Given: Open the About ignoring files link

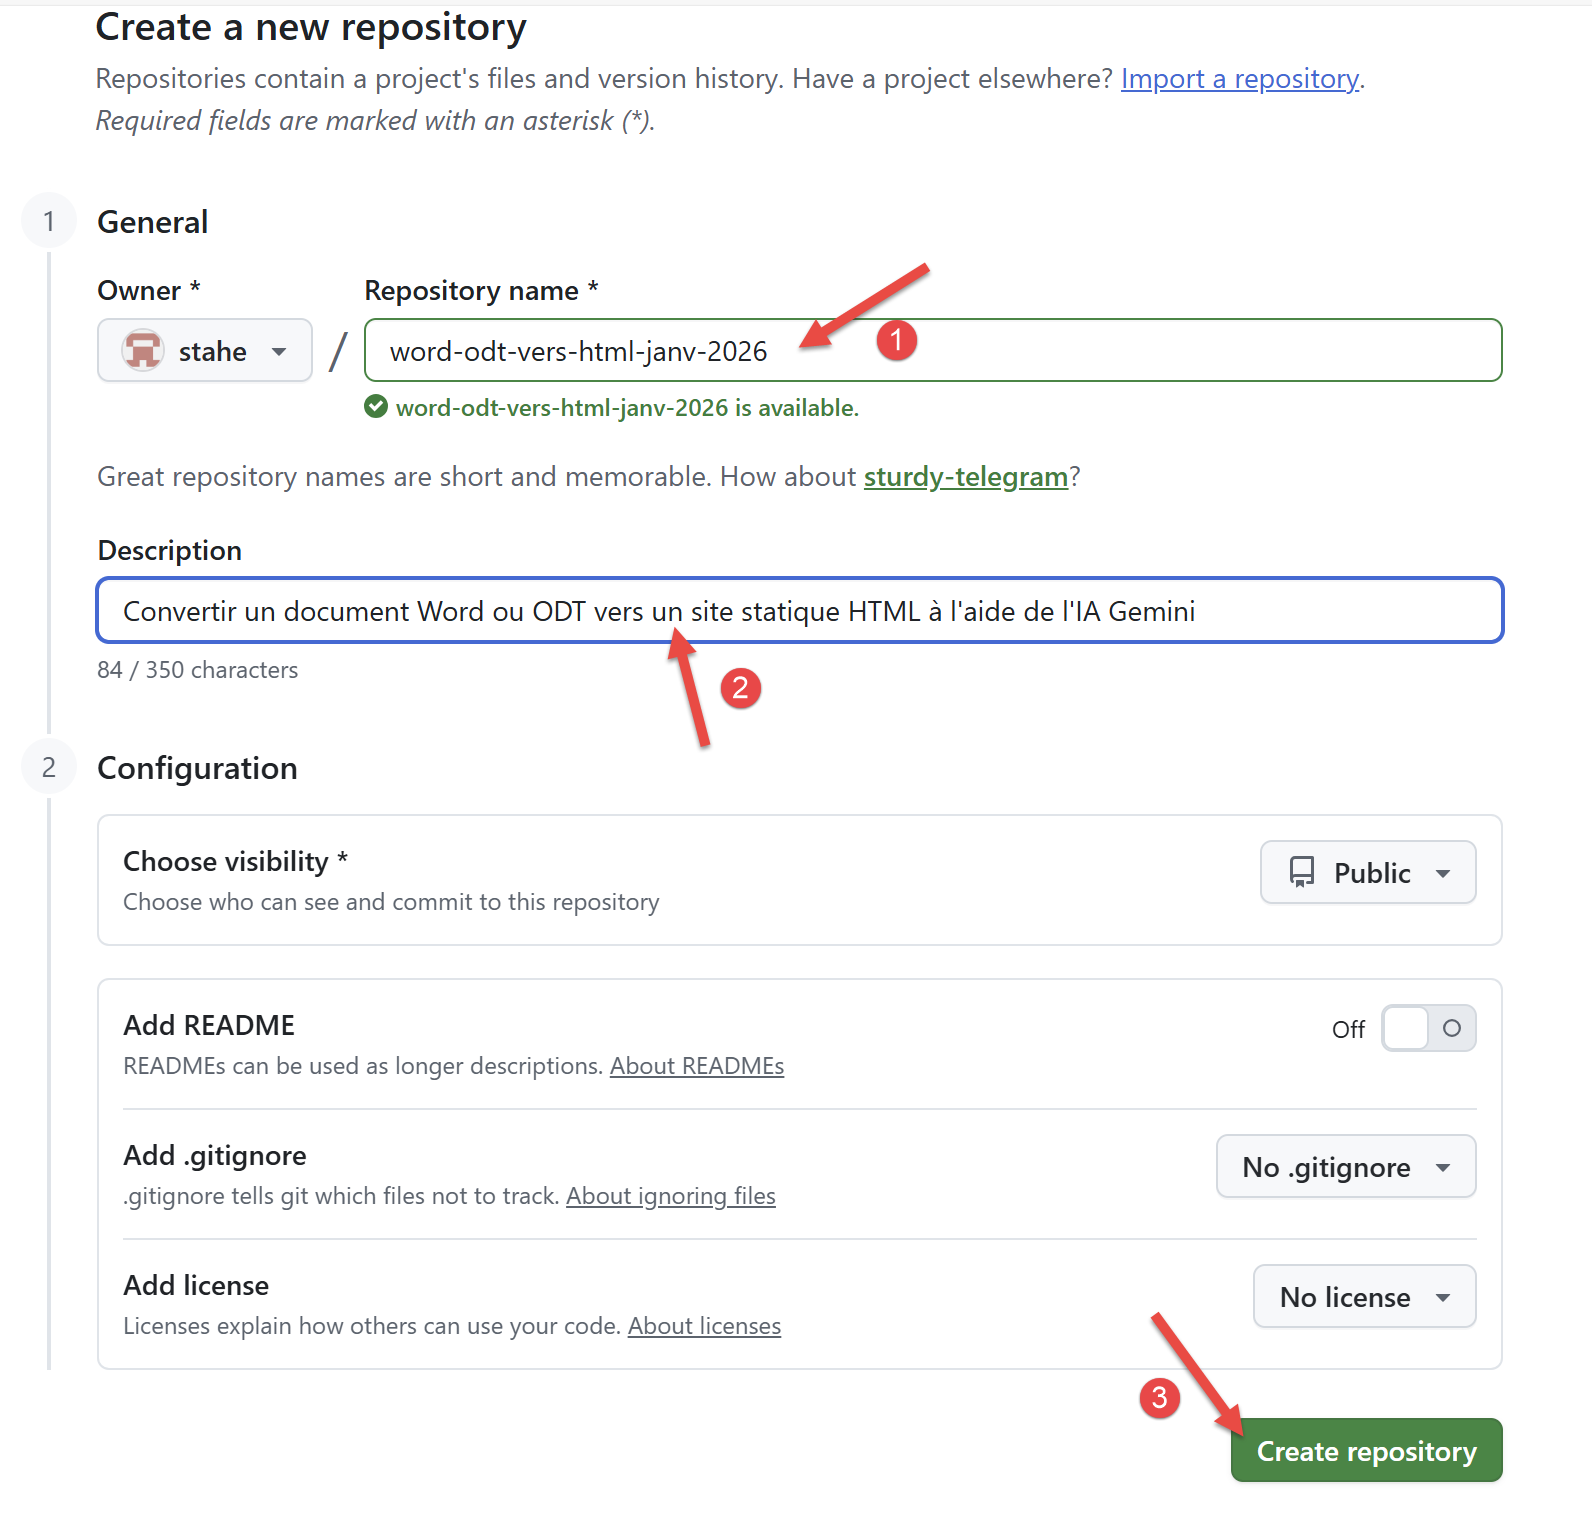Looking at the screenshot, I should point(670,1196).
